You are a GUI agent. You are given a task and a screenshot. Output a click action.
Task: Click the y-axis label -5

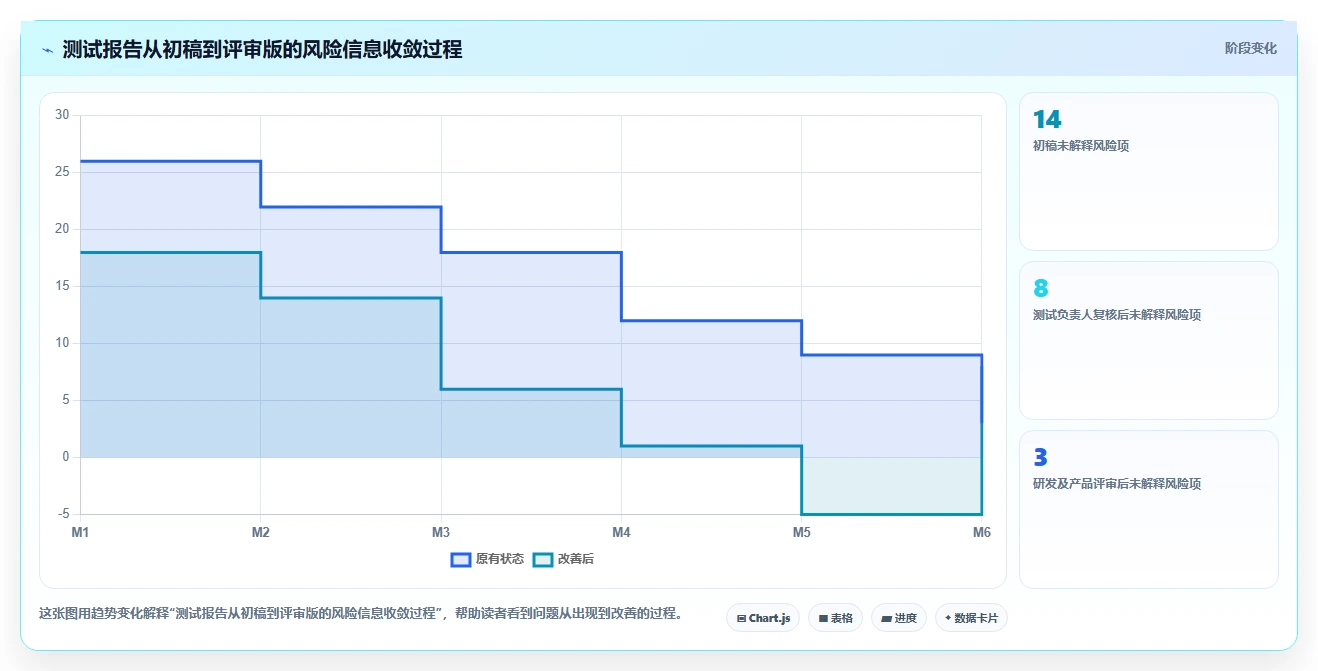click(x=62, y=514)
